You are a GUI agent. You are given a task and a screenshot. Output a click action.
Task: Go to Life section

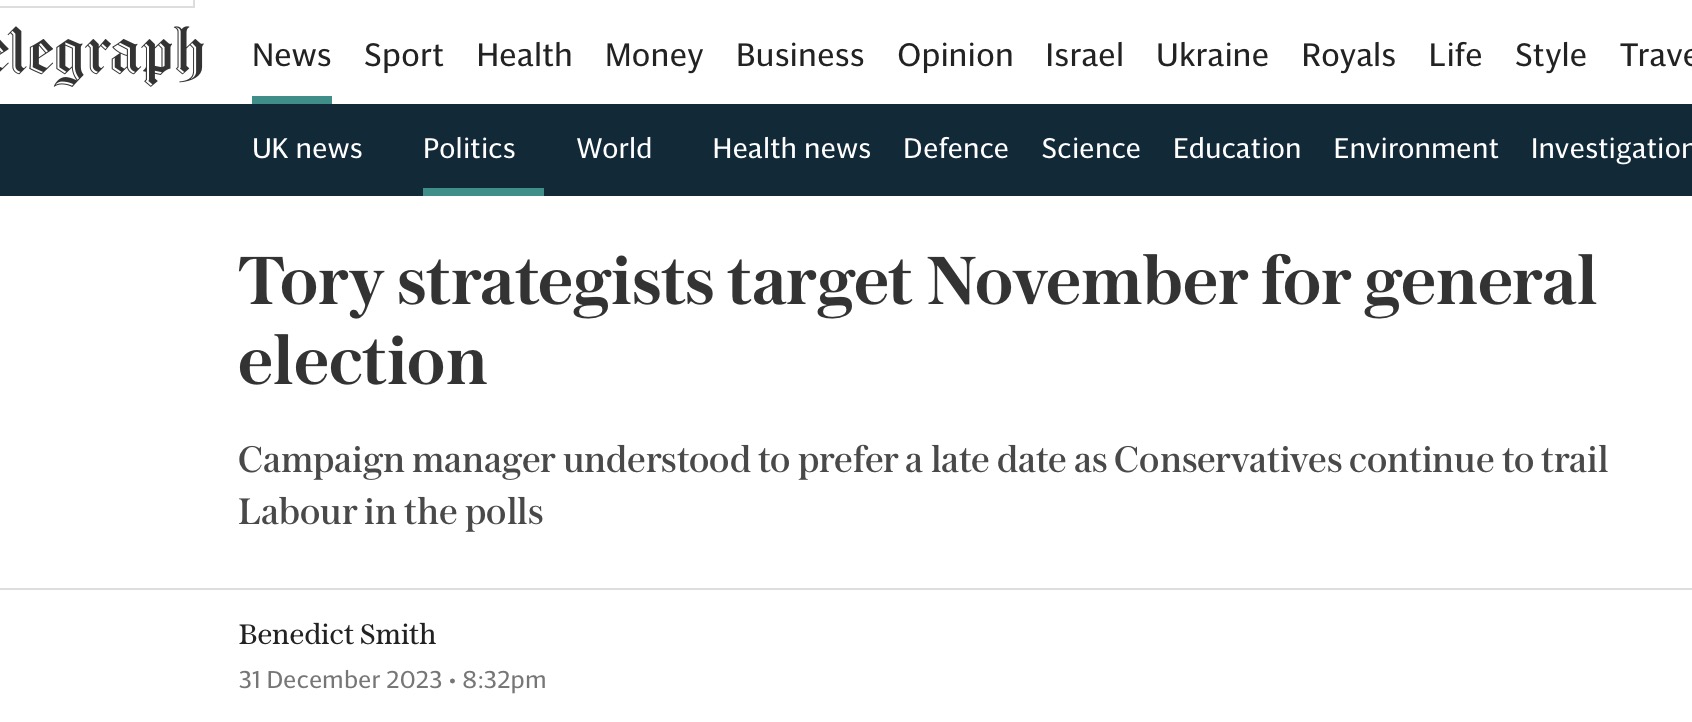(1455, 55)
